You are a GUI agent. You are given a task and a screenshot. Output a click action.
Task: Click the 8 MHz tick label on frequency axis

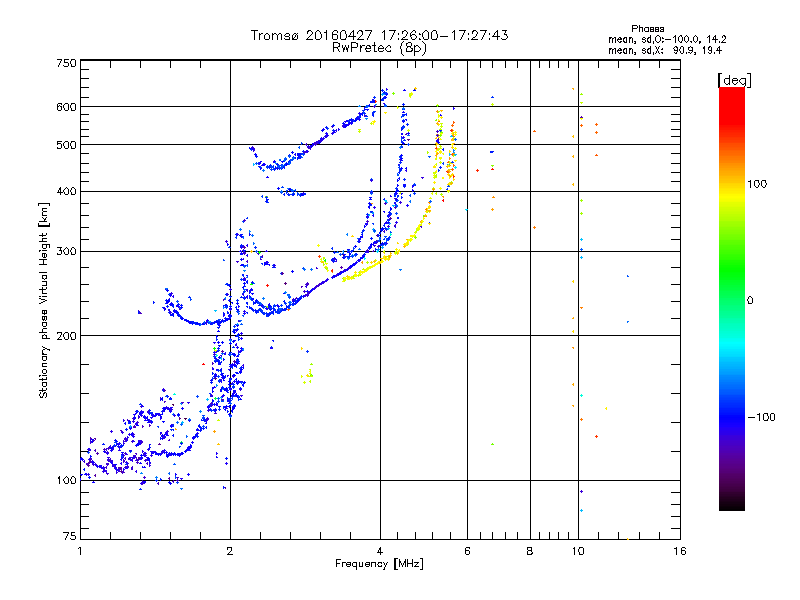(x=530, y=551)
